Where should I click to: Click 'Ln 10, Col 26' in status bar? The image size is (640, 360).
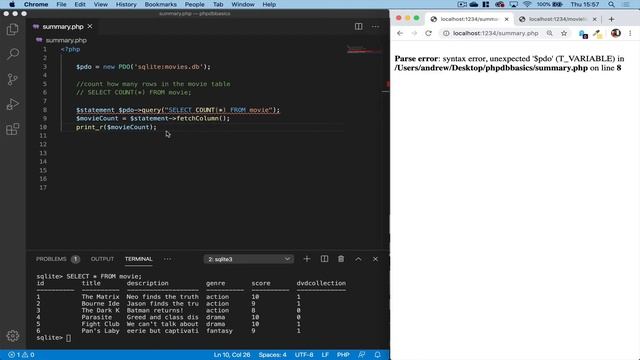point(232,355)
